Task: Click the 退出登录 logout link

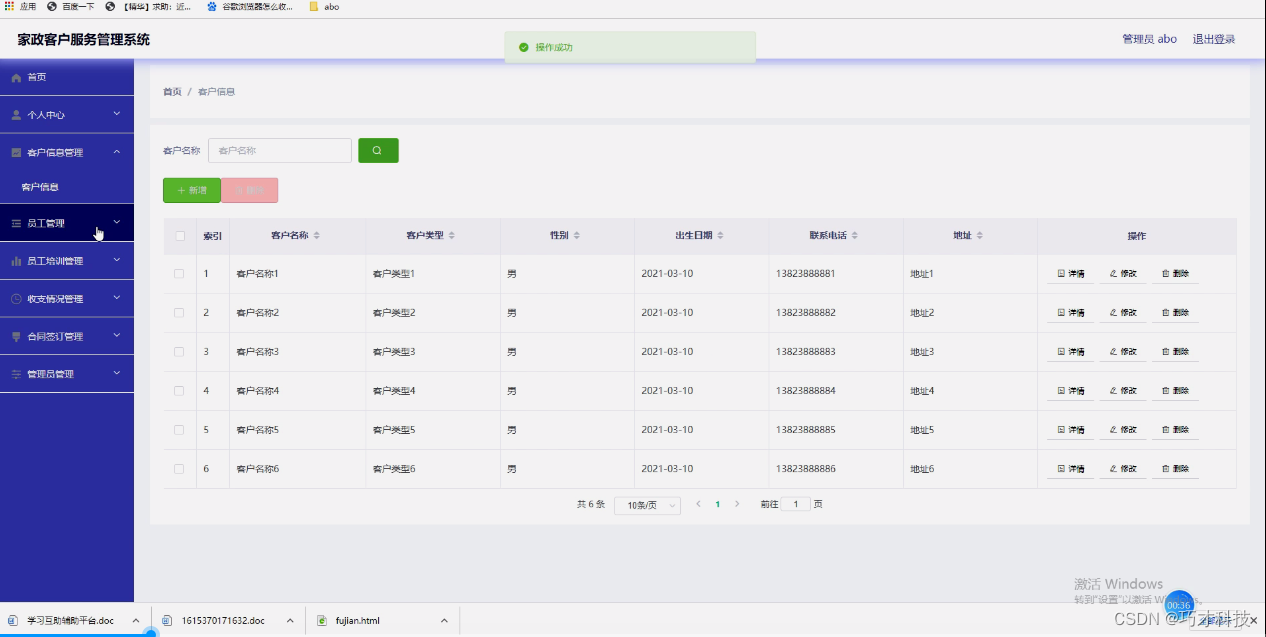Action: tap(1214, 39)
